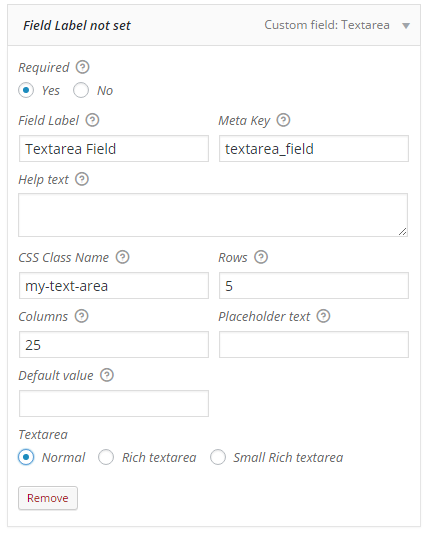The width and height of the screenshot is (427, 536).
Task: Click the Field Label help icon
Action: pos(92,120)
